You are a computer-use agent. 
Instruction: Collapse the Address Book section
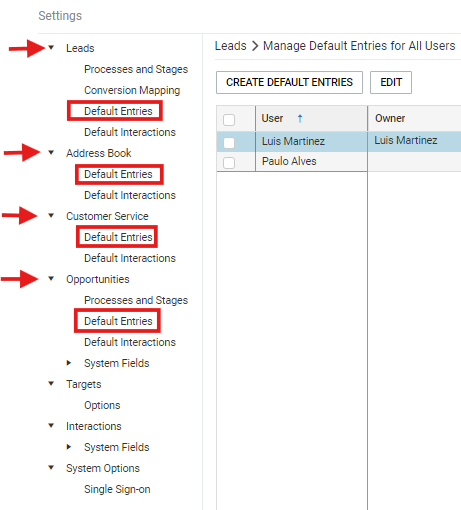(51, 152)
